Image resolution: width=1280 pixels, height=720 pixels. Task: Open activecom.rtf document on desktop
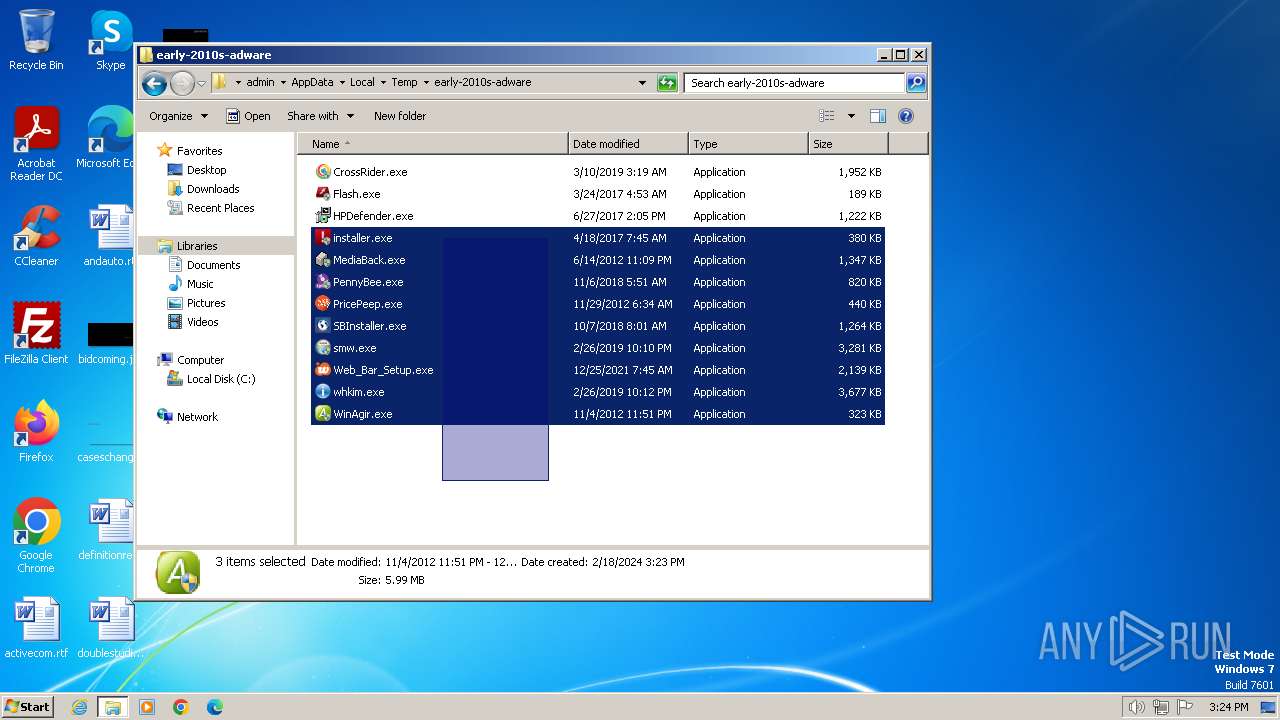(x=36, y=628)
